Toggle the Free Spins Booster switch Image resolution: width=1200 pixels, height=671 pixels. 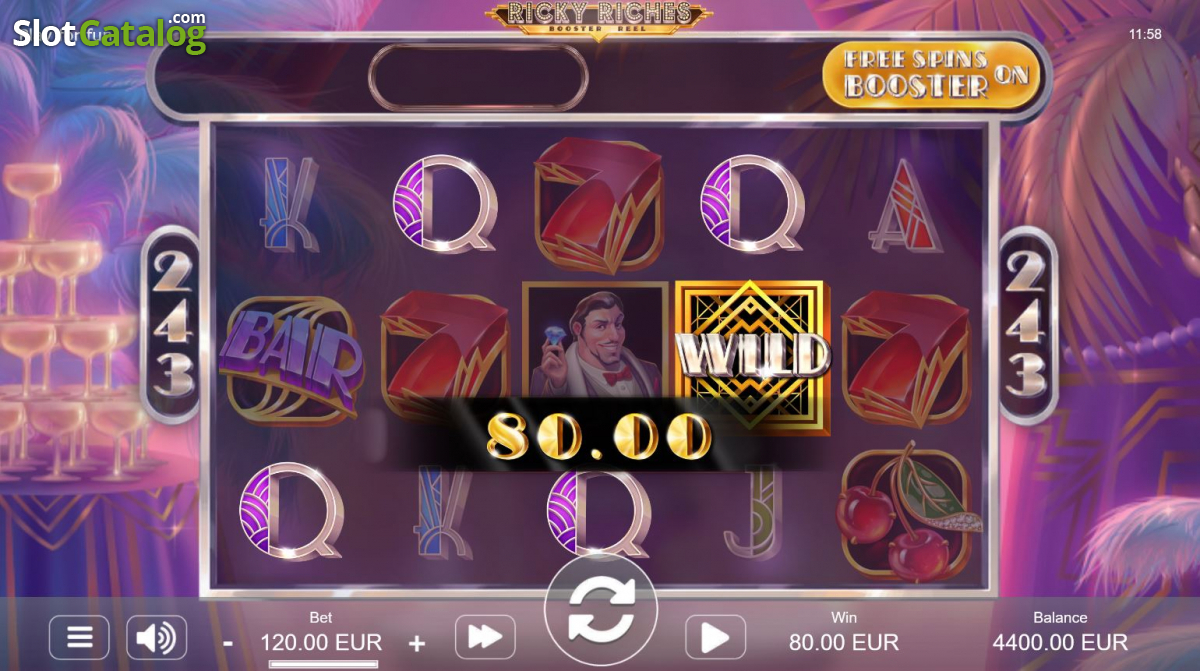(x=931, y=73)
